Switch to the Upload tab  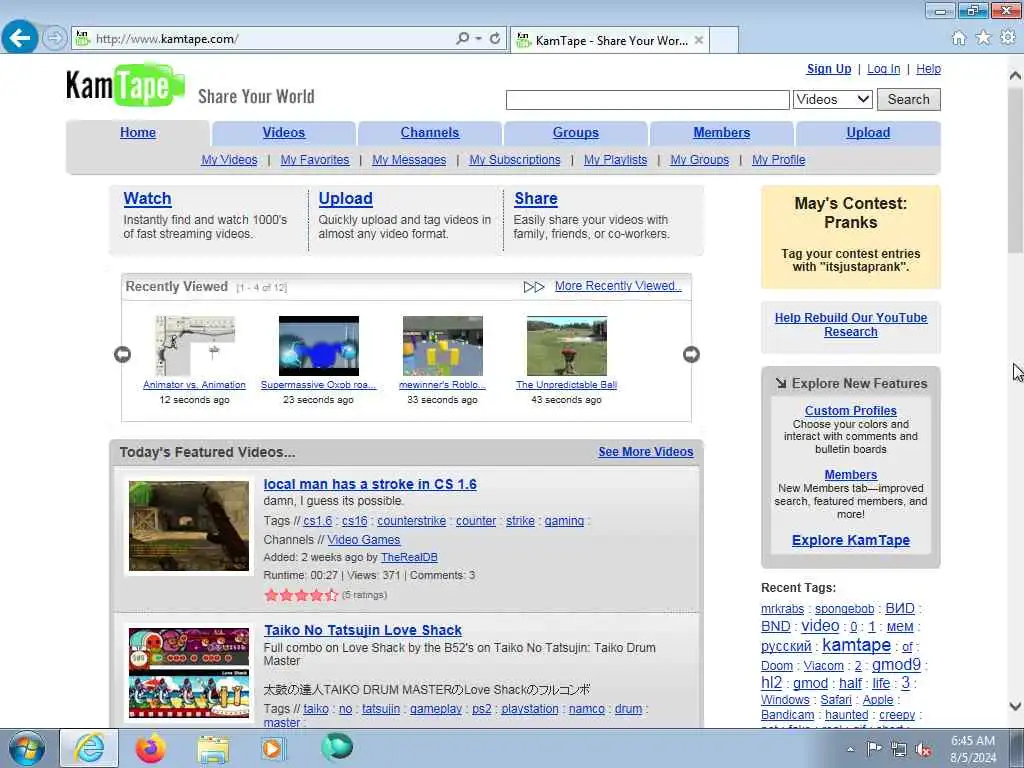[x=868, y=133]
